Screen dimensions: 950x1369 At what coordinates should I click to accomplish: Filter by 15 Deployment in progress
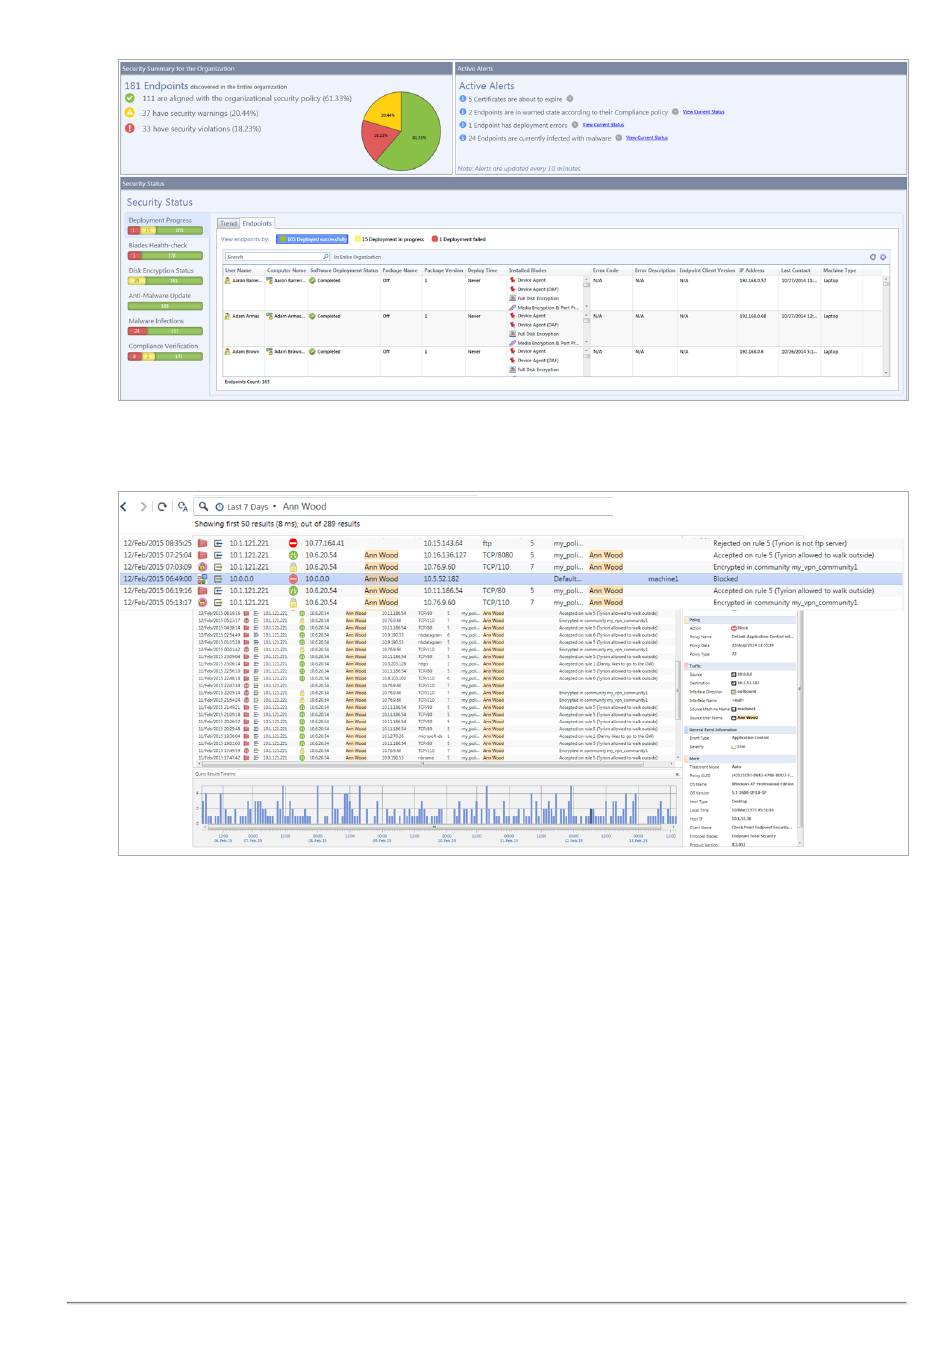pyautogui.click(x=391, y=239)
